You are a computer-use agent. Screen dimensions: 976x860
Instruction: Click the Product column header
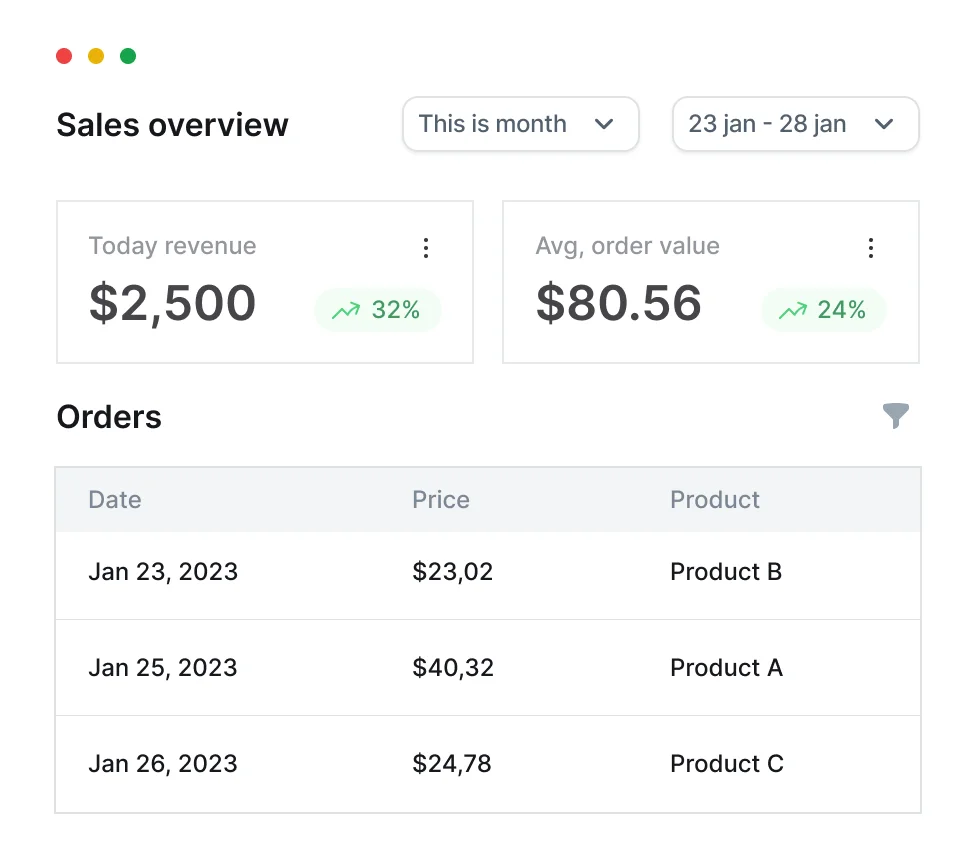point(715,500)
